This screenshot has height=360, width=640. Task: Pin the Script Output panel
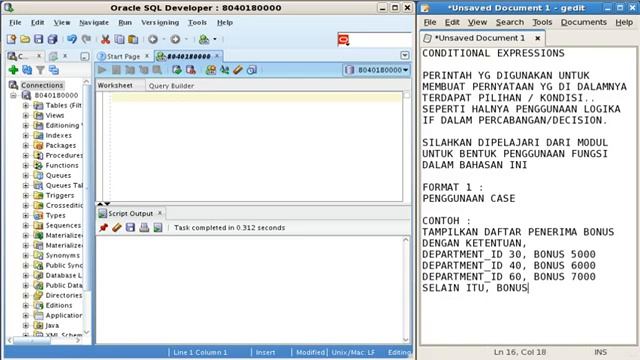103,228
